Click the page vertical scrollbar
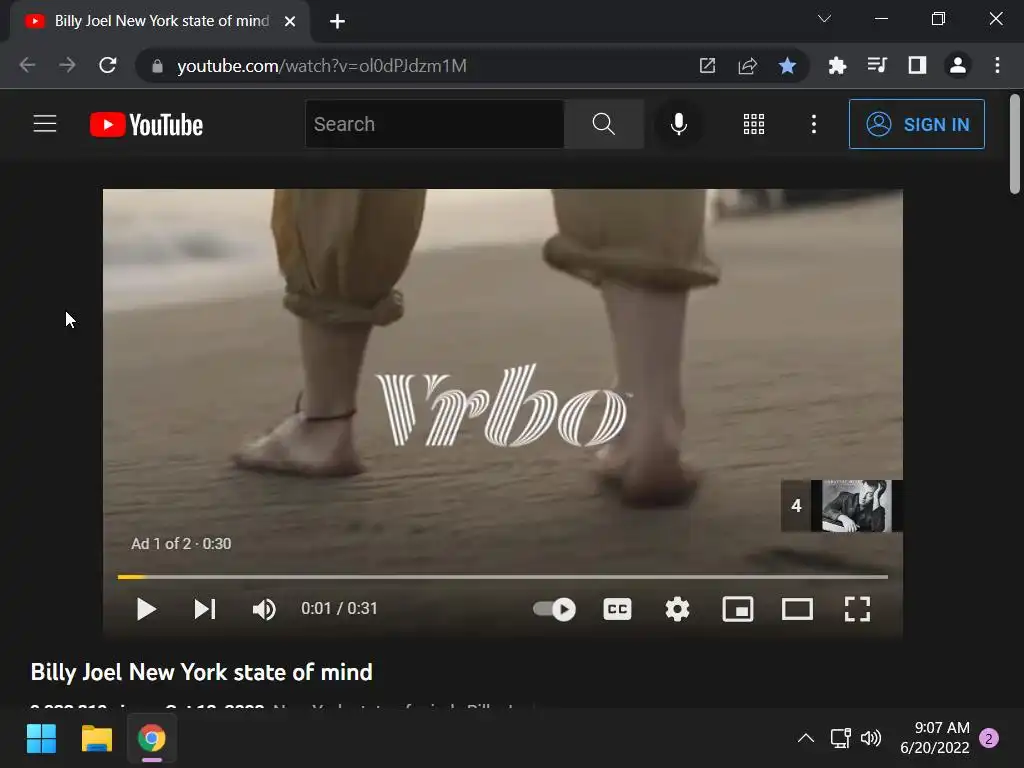This screenshot has height=768, width=1024. click(x=1015, y=144)
